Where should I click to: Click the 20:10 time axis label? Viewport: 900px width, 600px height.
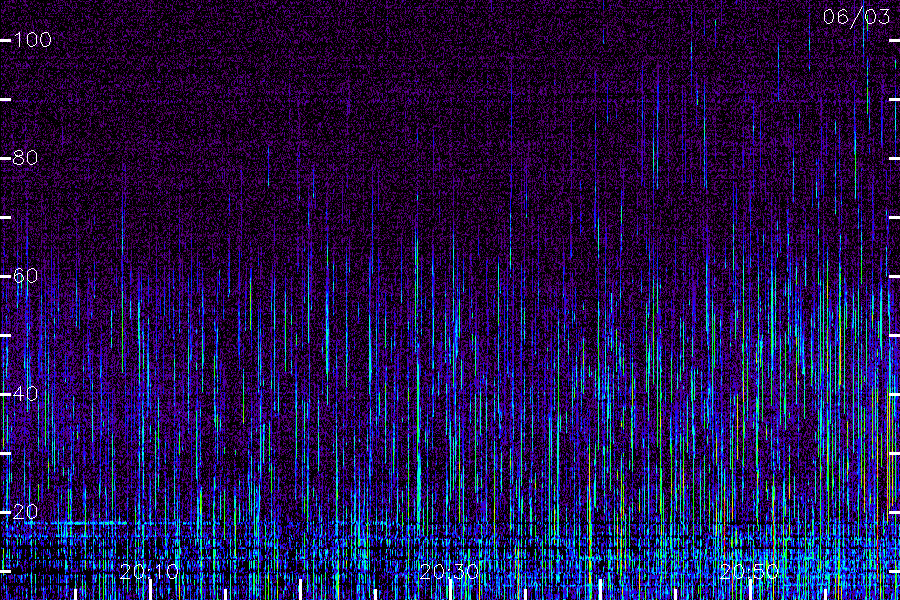tap(149, 572)
